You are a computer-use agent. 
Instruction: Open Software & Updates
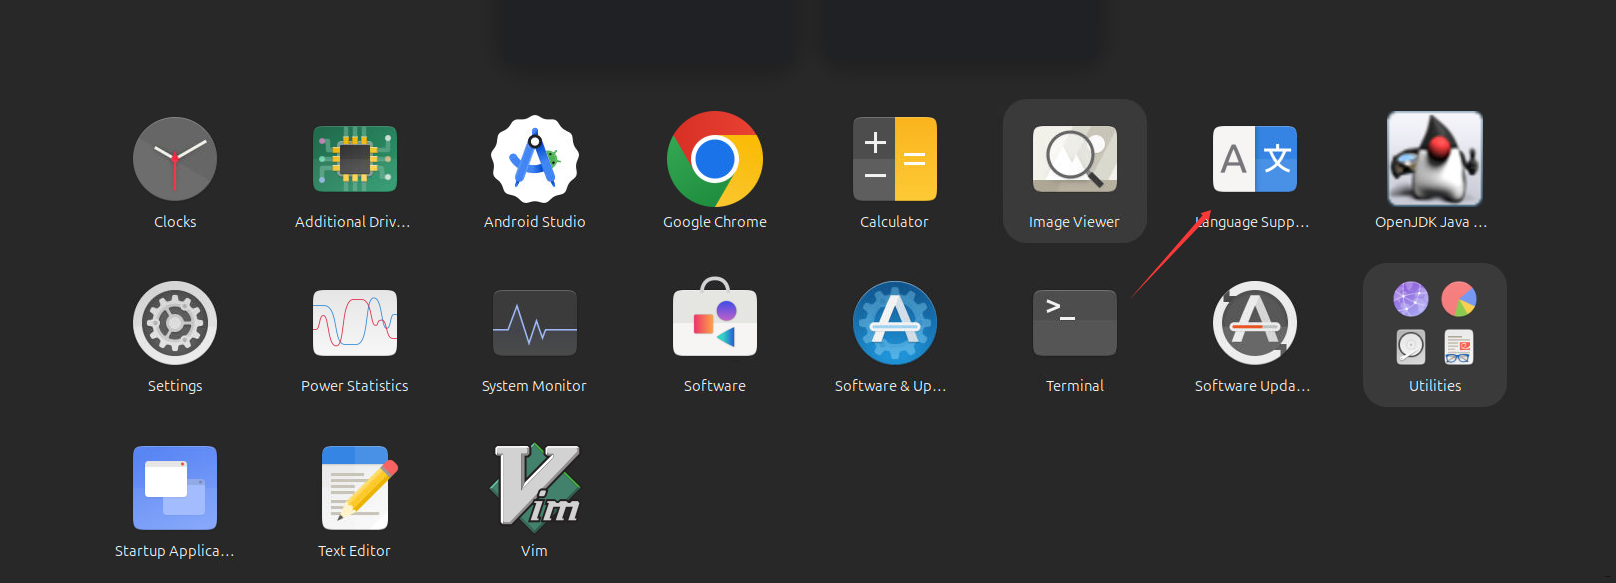[894, 324]
